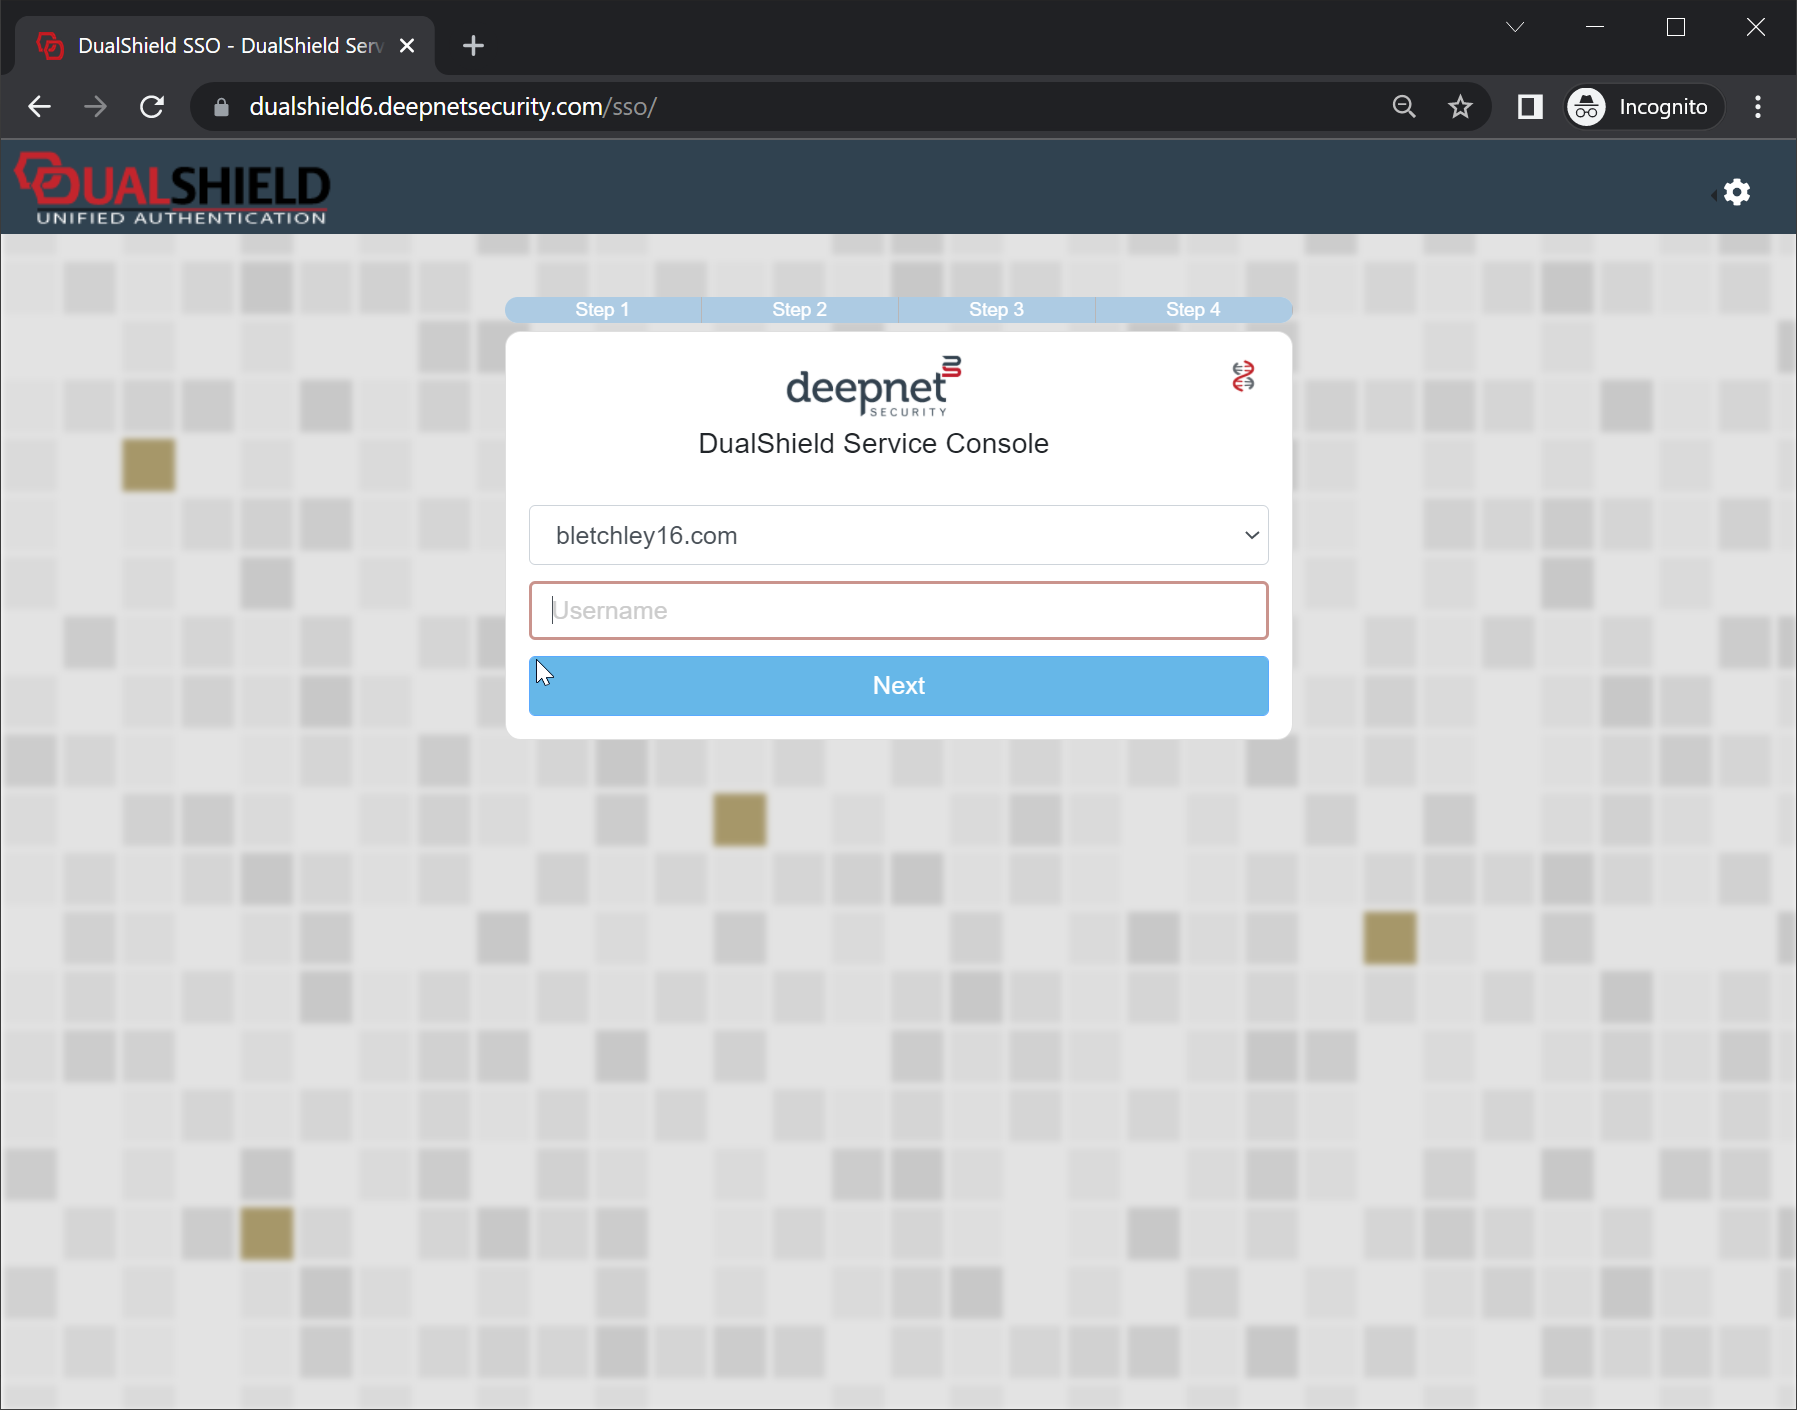The height and width of the screenshot is (1410, 1797).
Task: Close the DualShield SSO browser tab
Action: pyautogui.click(x=407, y=46)
